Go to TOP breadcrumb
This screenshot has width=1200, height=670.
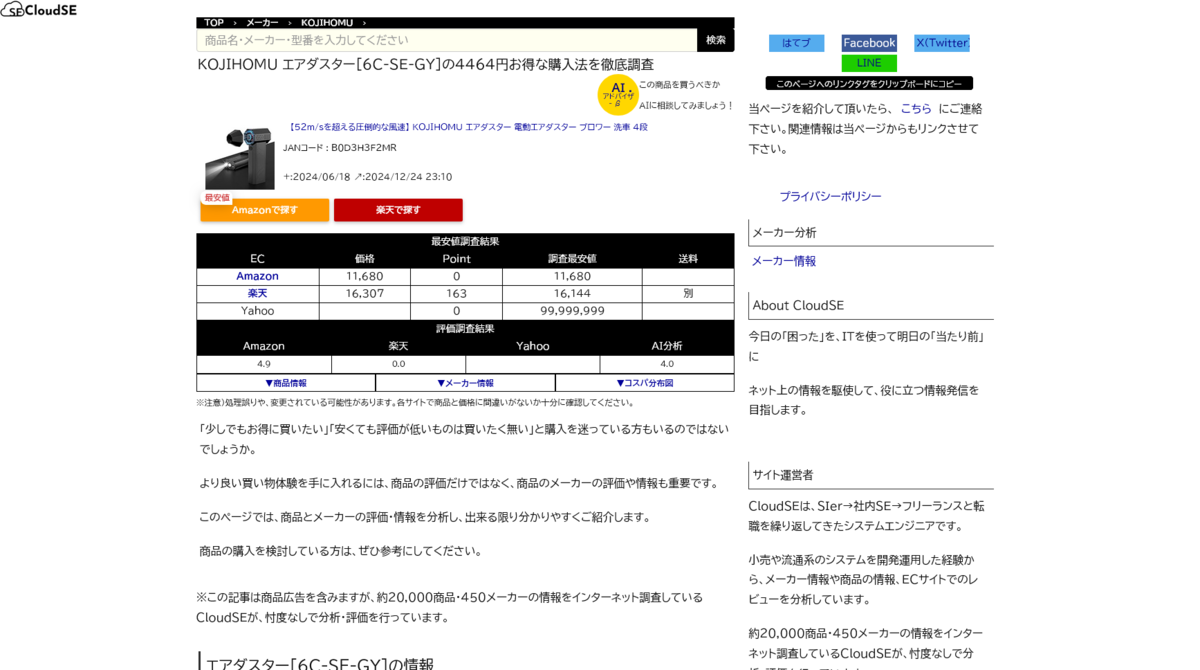(x=214, y=22)
